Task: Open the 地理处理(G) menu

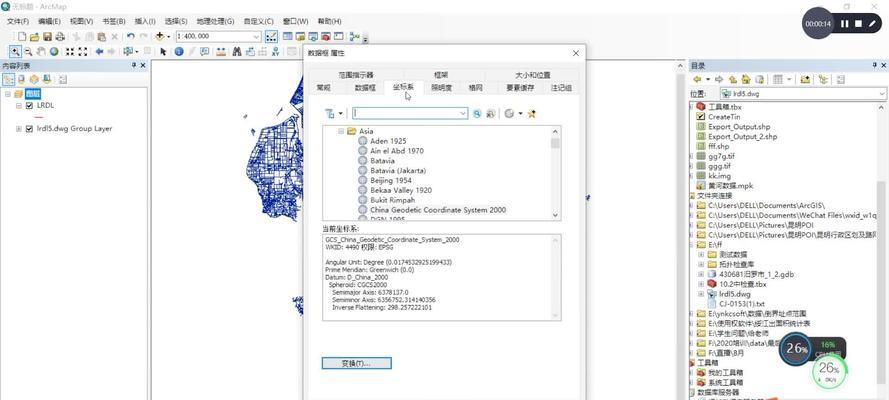Action: tap(215, 21)
